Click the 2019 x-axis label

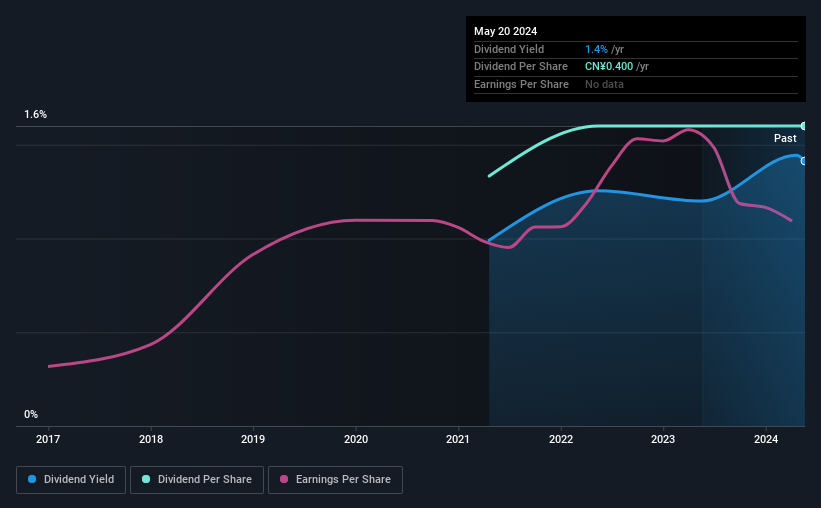coord(253,439)
